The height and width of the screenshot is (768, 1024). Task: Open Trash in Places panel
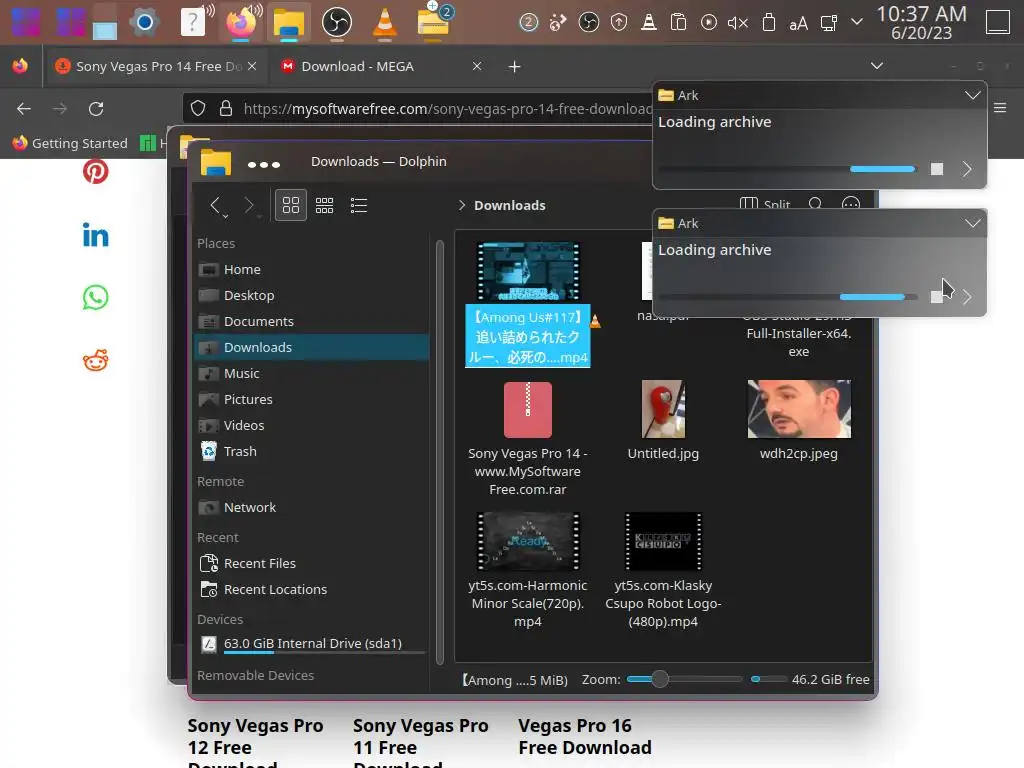click(x=312, y=451)
